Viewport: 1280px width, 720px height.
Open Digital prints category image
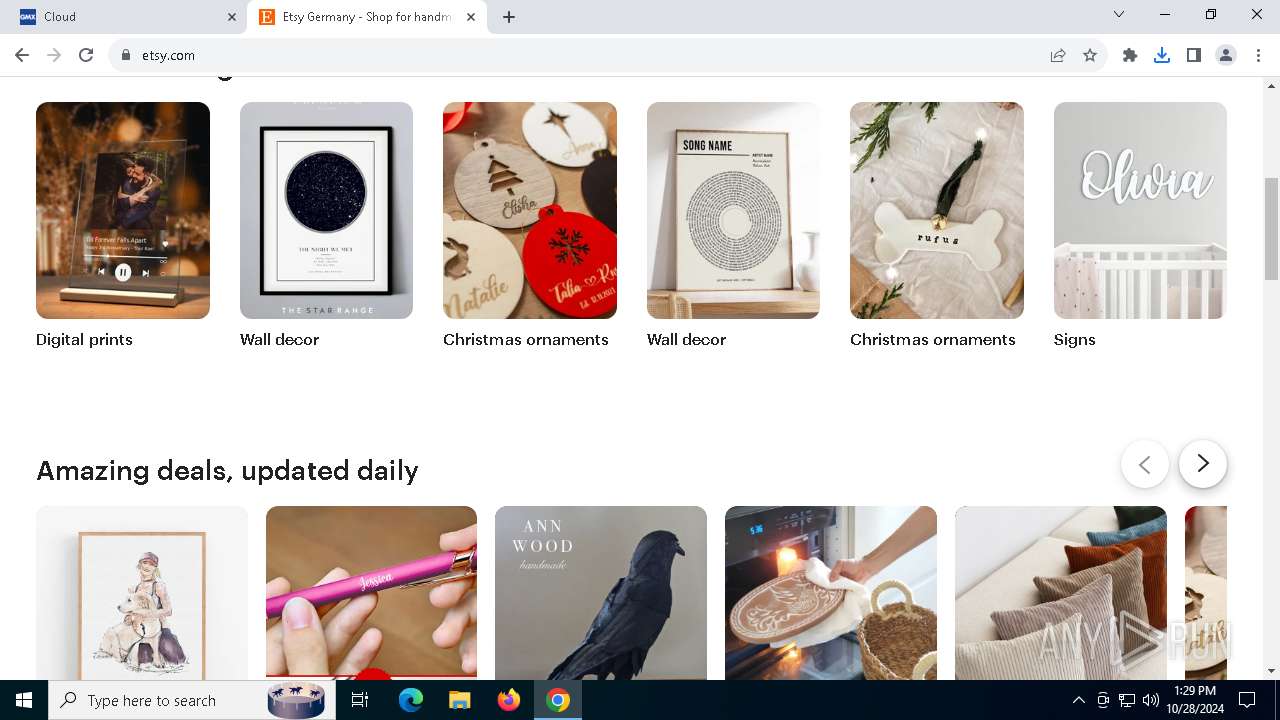[123, 210]
